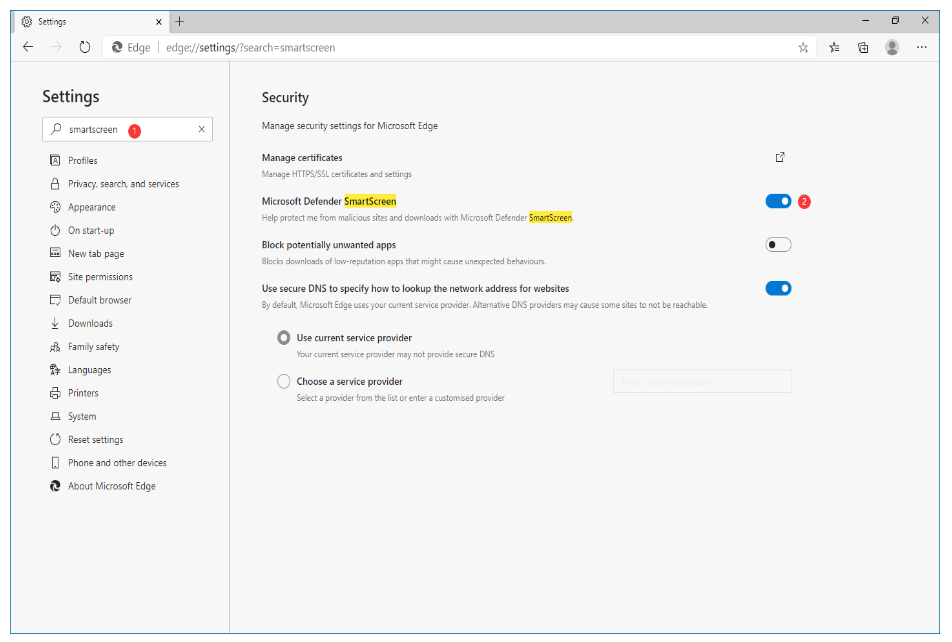Click the Printers icon

click(55, 393)
